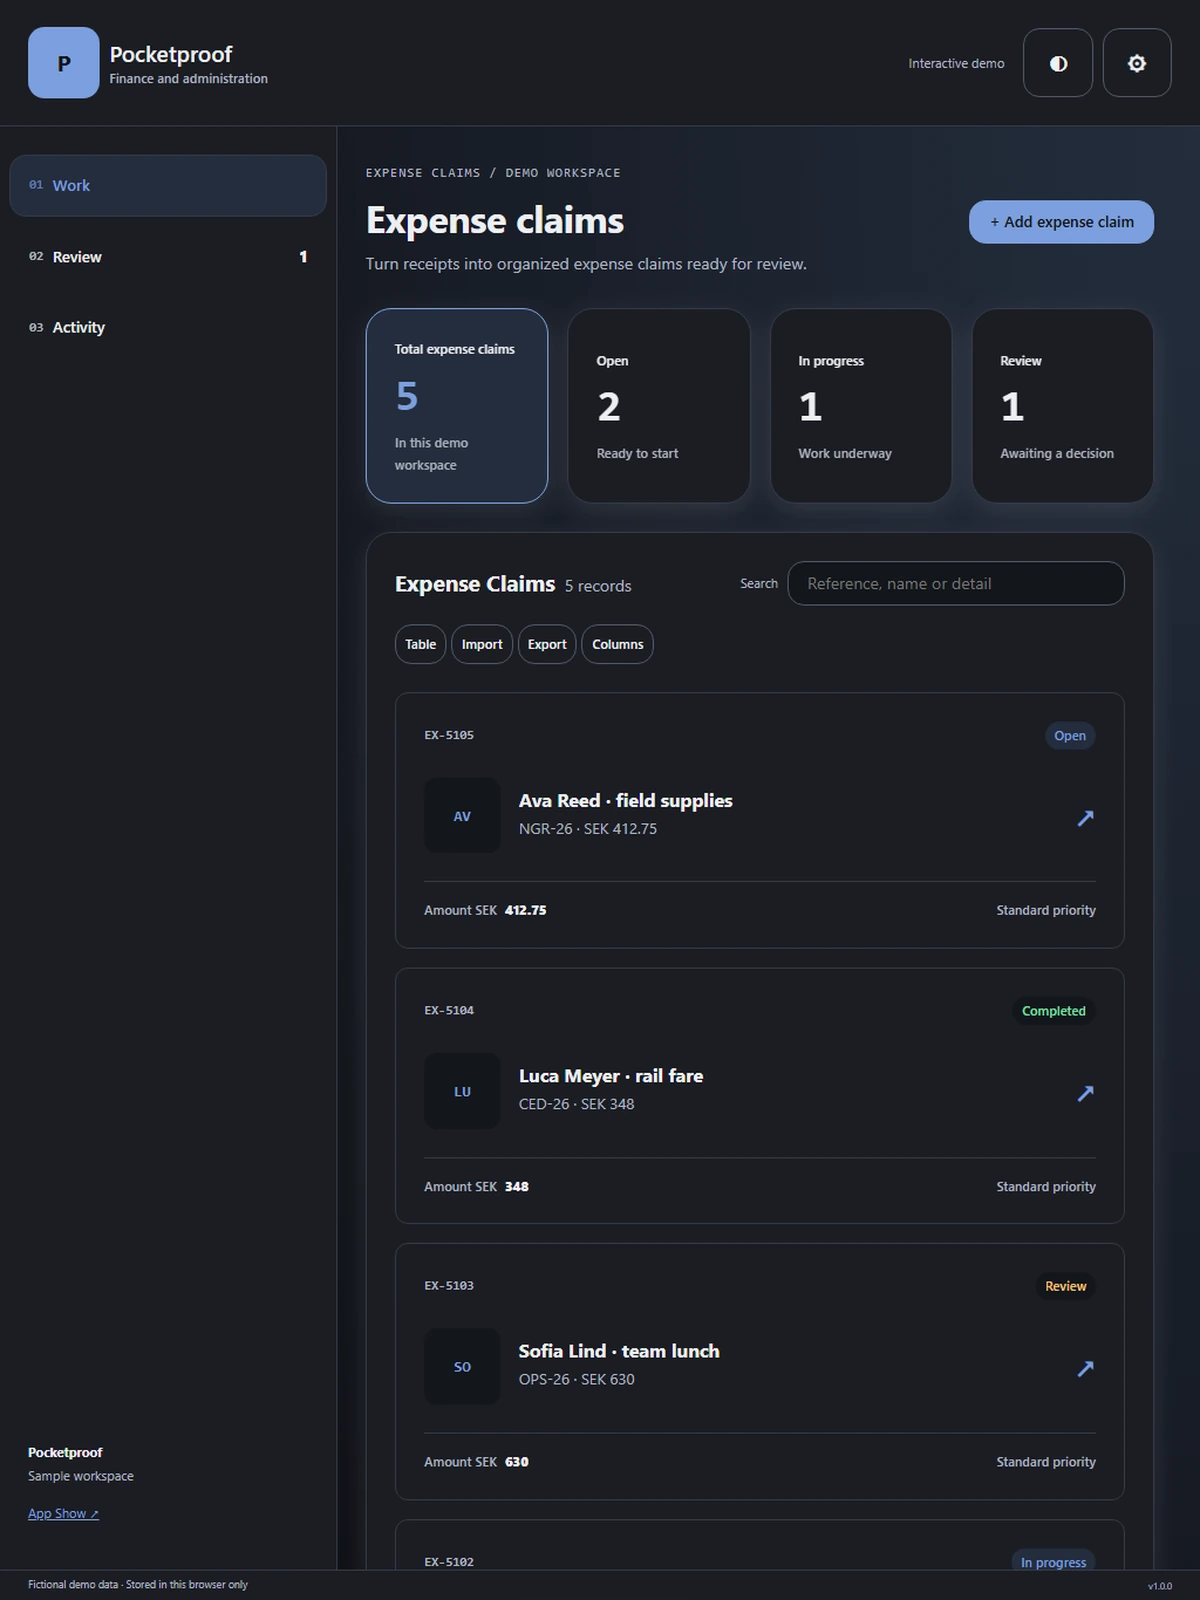Click the detail CED-26 · SEK 348
The width and height of the screenshot is (1200, 1600).
[576, 1104]
